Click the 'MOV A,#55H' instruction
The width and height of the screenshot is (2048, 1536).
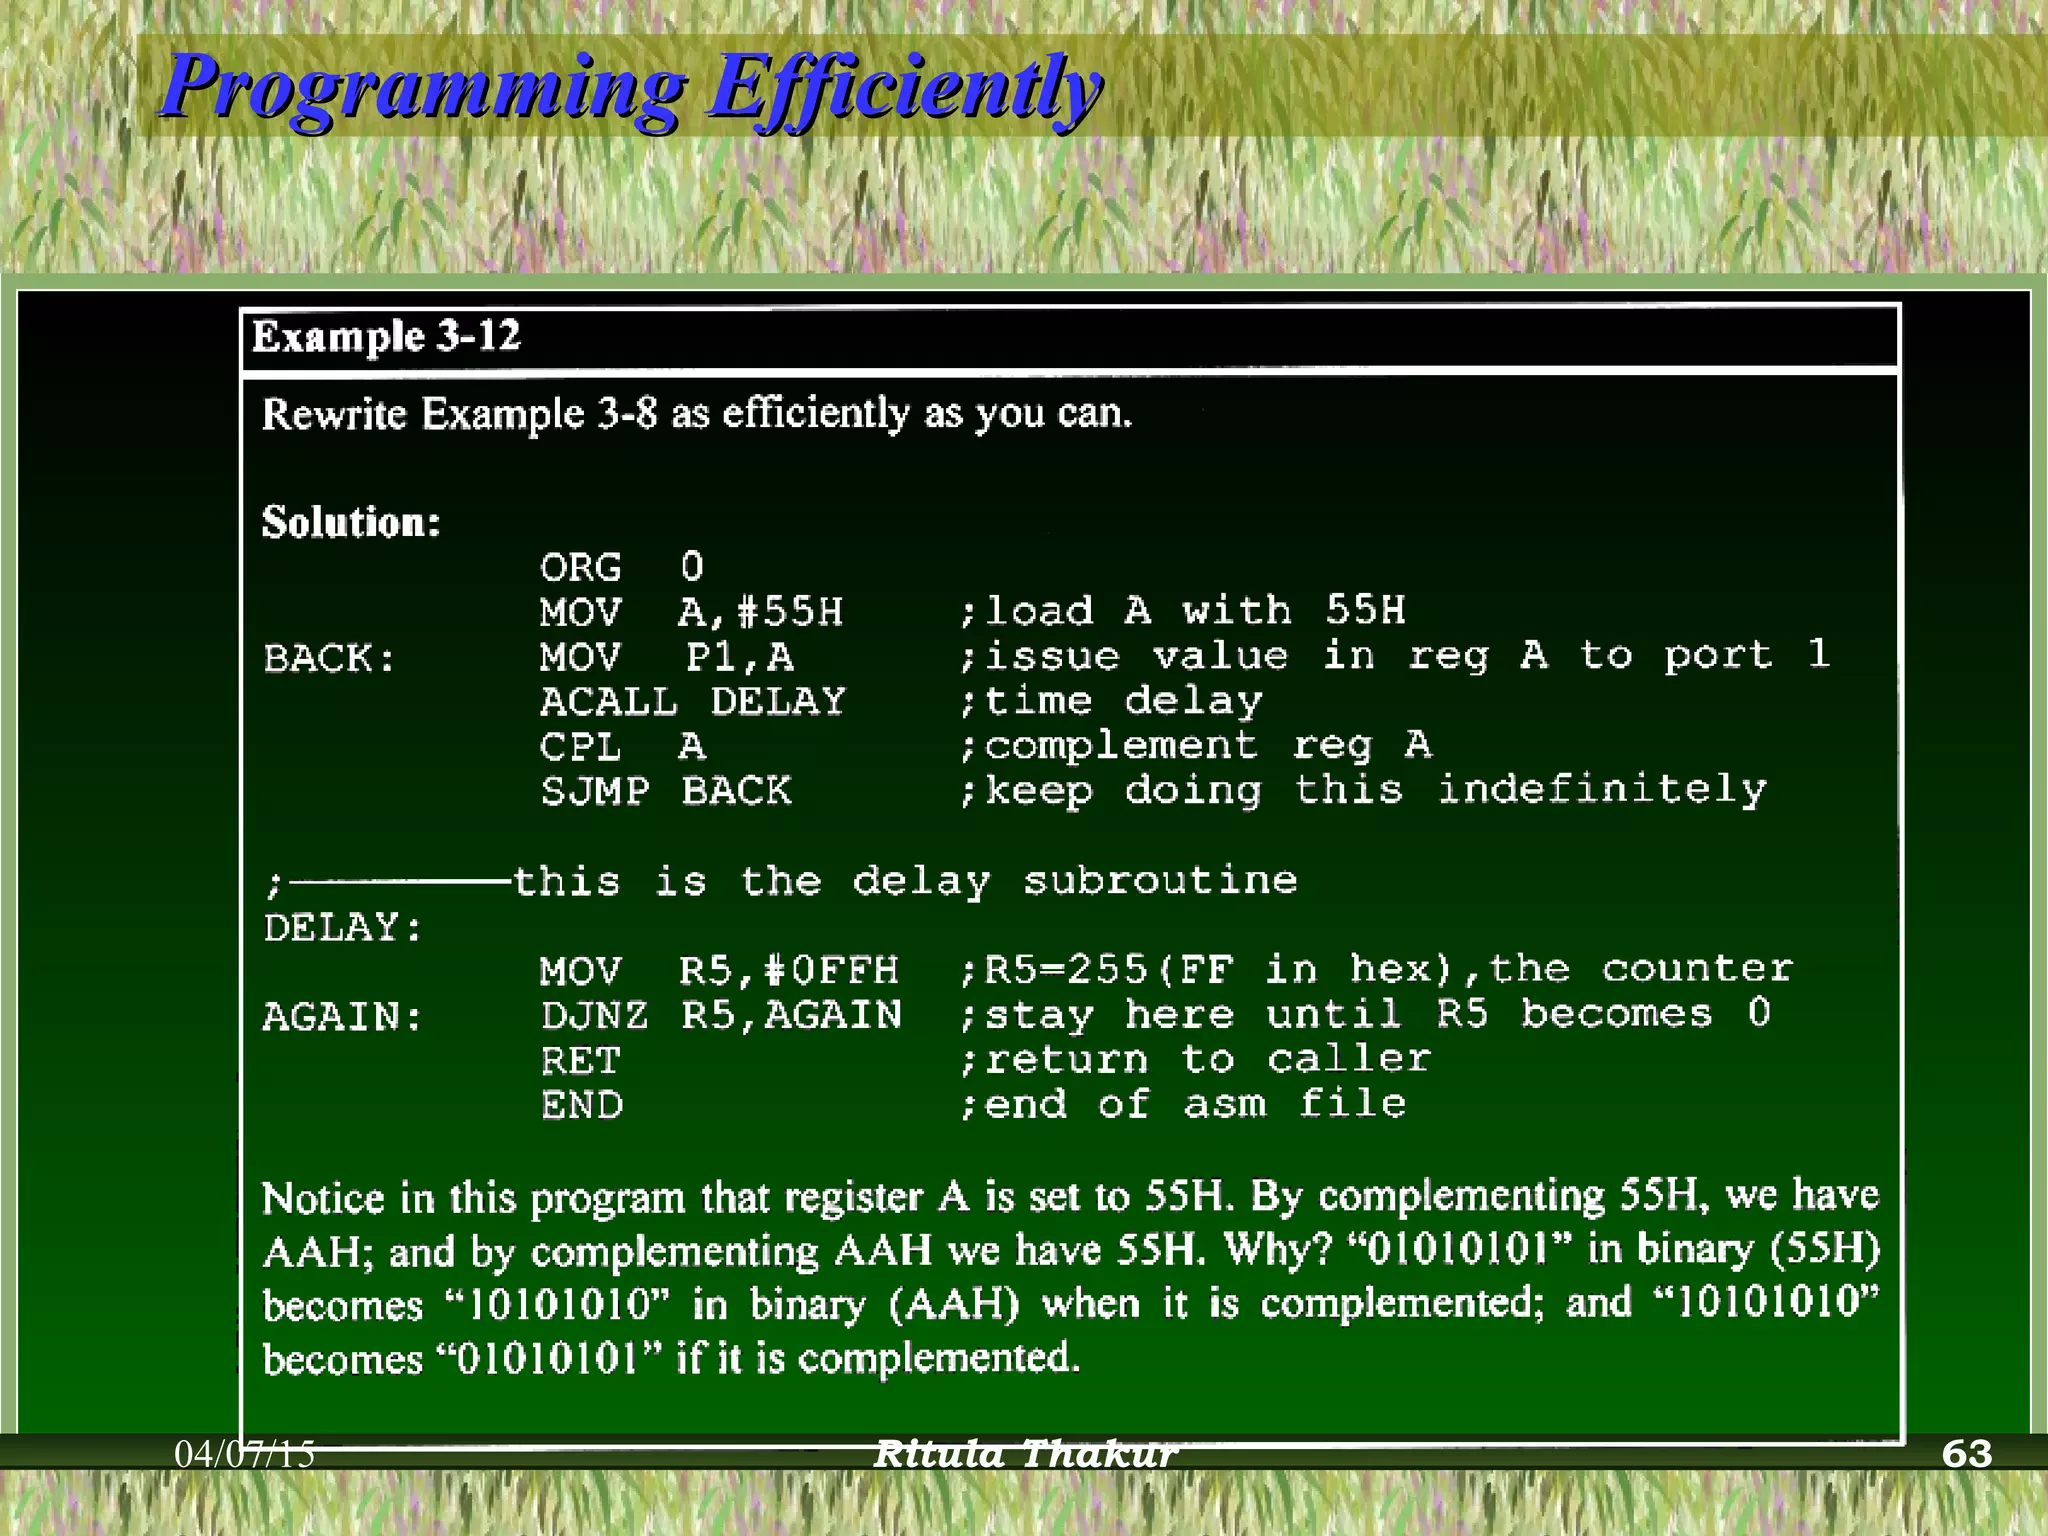click(691, 612)
